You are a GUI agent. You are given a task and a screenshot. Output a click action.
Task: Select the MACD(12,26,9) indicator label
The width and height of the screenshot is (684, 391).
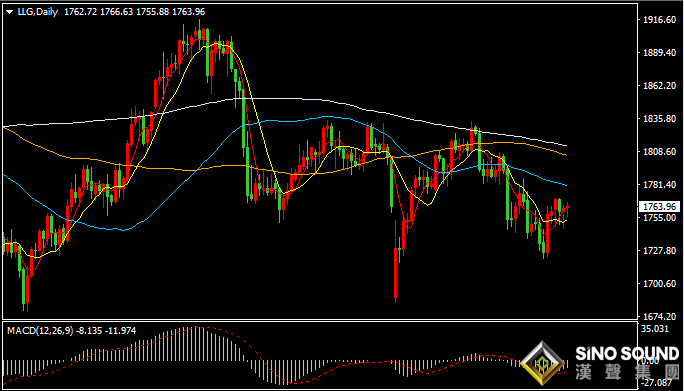(x=41, y=331)
